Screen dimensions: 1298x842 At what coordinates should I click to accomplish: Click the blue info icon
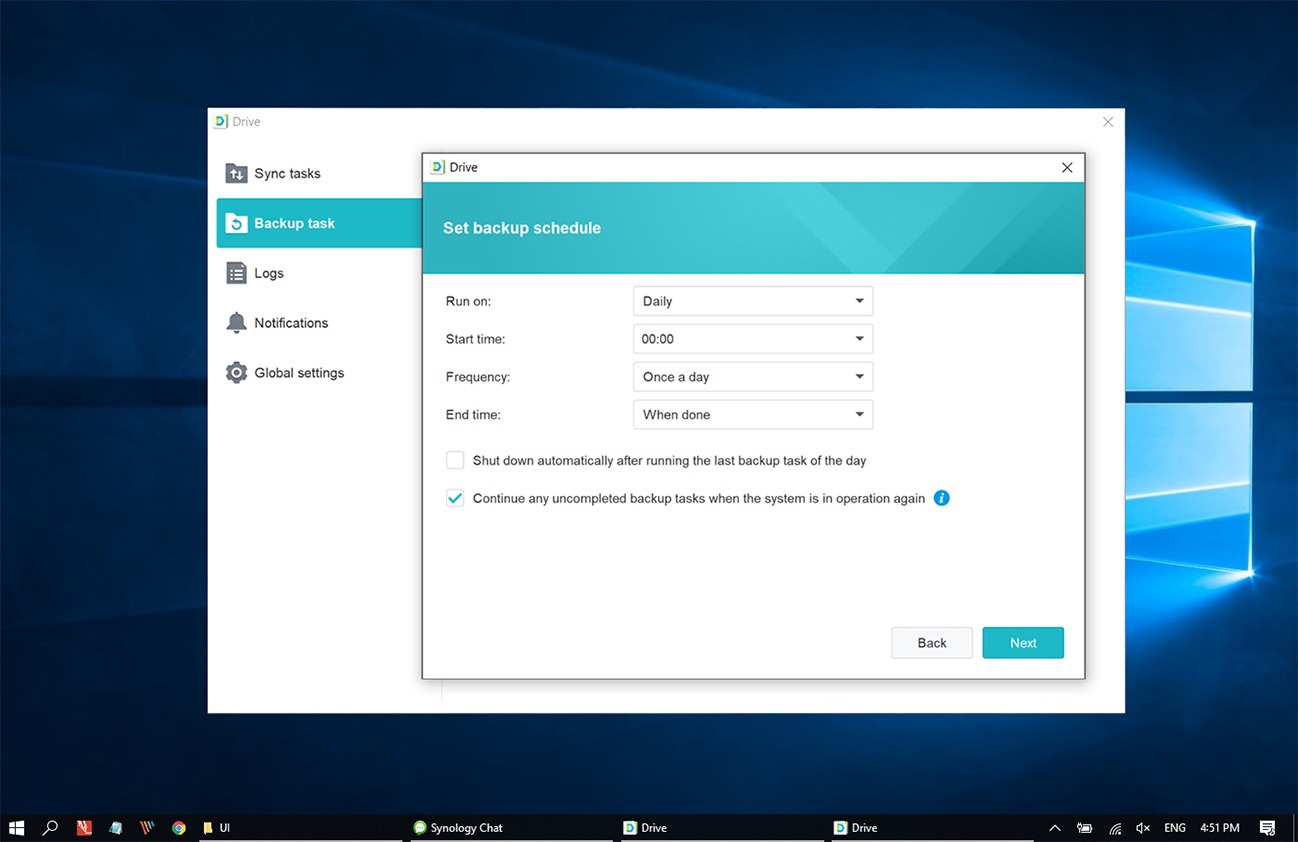[941, 498]
